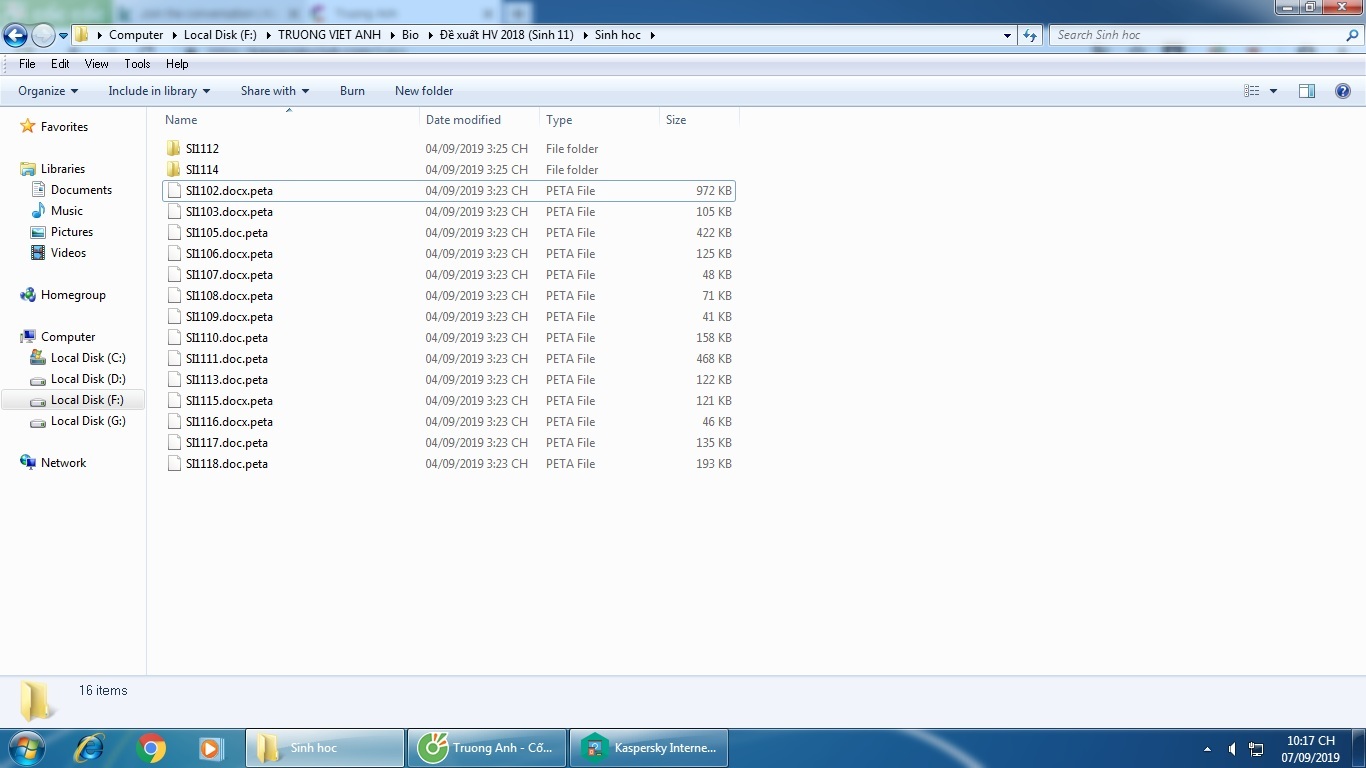This screenshot has height=768, width=1366.
Task: Open Local Disk (C:) in navigation pane
Action: coord(88,358)
